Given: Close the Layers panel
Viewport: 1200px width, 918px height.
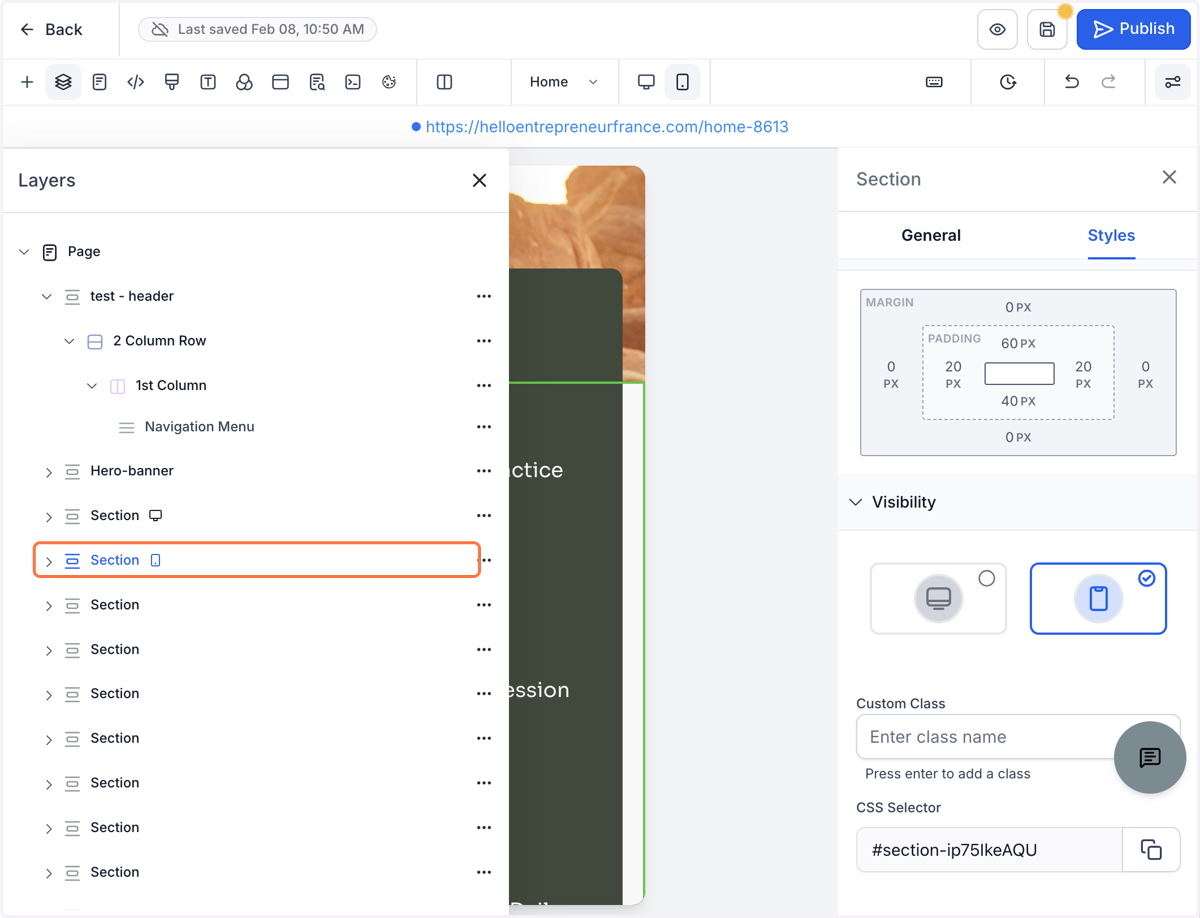Looking at the screenshot, I should [479, 180].
